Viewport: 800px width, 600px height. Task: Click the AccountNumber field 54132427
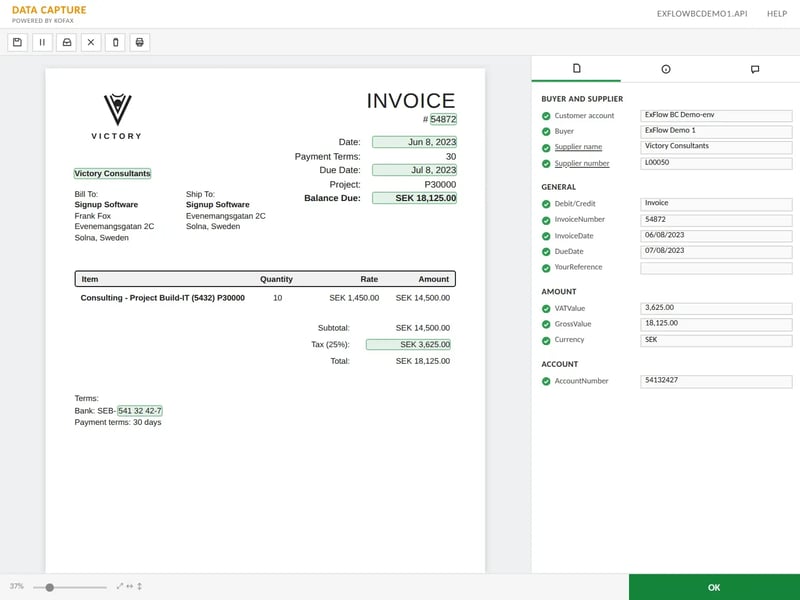click(x=716, y=381)
